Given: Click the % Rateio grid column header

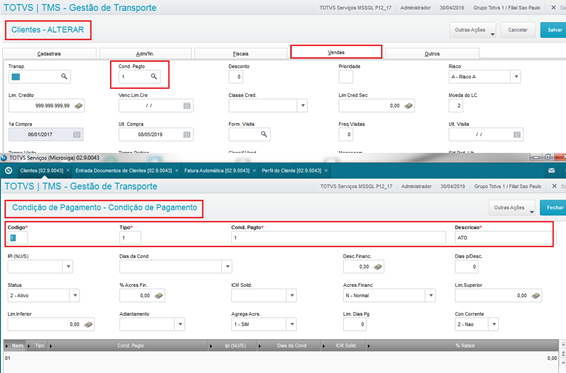Looking at the screenshot, I should coord(465,346).
